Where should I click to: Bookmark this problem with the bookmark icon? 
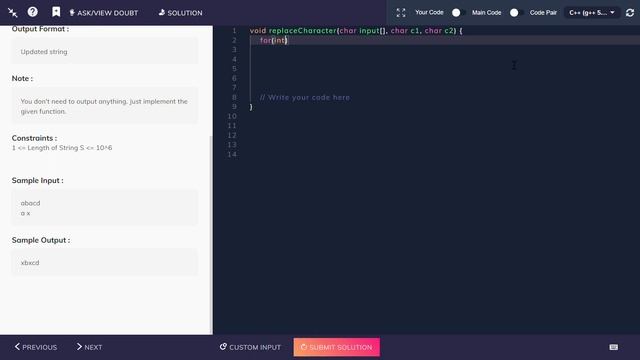56,12
